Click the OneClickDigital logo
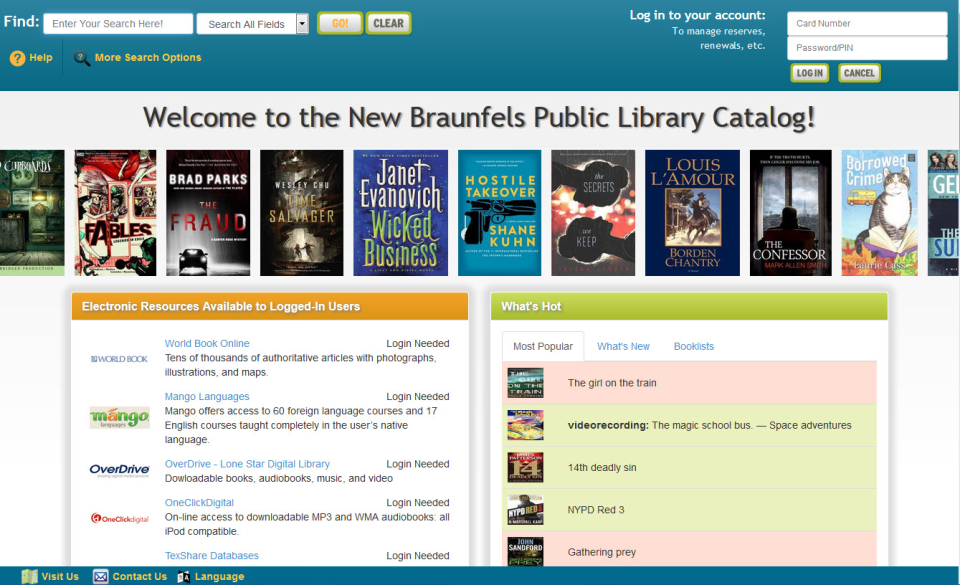Image resolution: width=960 pixels, height=585 pixels. click(x=119, y=516)
